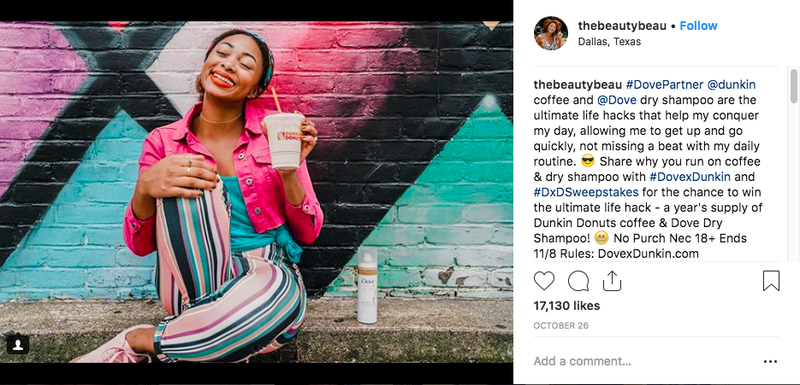Open more options three-dot menu
This screenshot has height=385, width=800.
click(x=770, y=362)
